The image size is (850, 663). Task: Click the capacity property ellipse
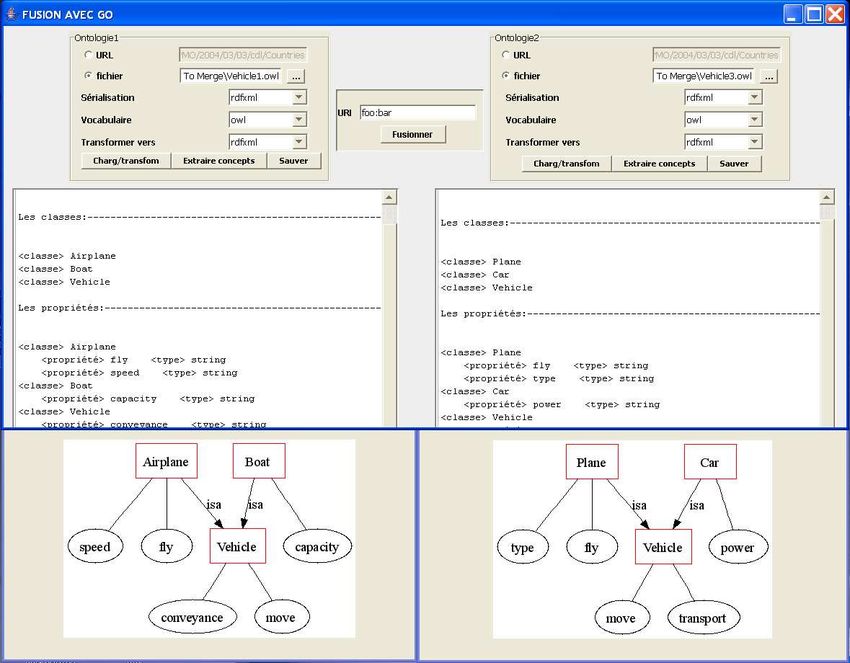[317, 547]
